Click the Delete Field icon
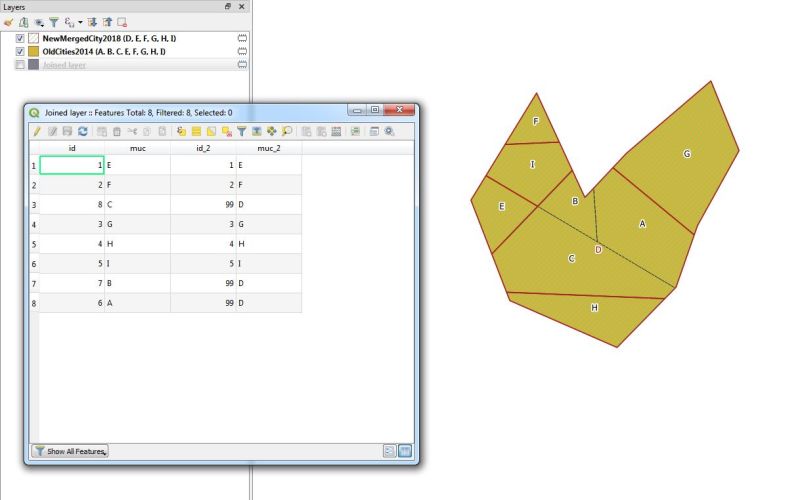This screenshot has width=800, height=500. pyautogui.click(x=321, y=132)
